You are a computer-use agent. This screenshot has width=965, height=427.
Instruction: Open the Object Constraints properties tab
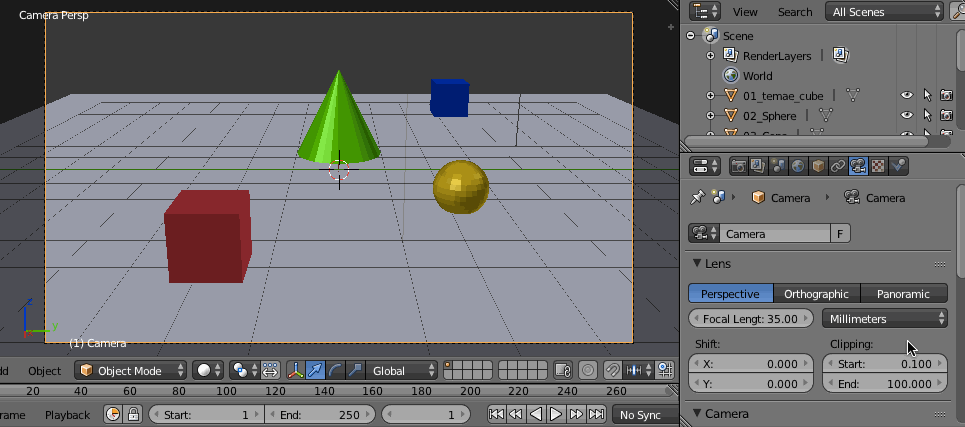(838, 166)
